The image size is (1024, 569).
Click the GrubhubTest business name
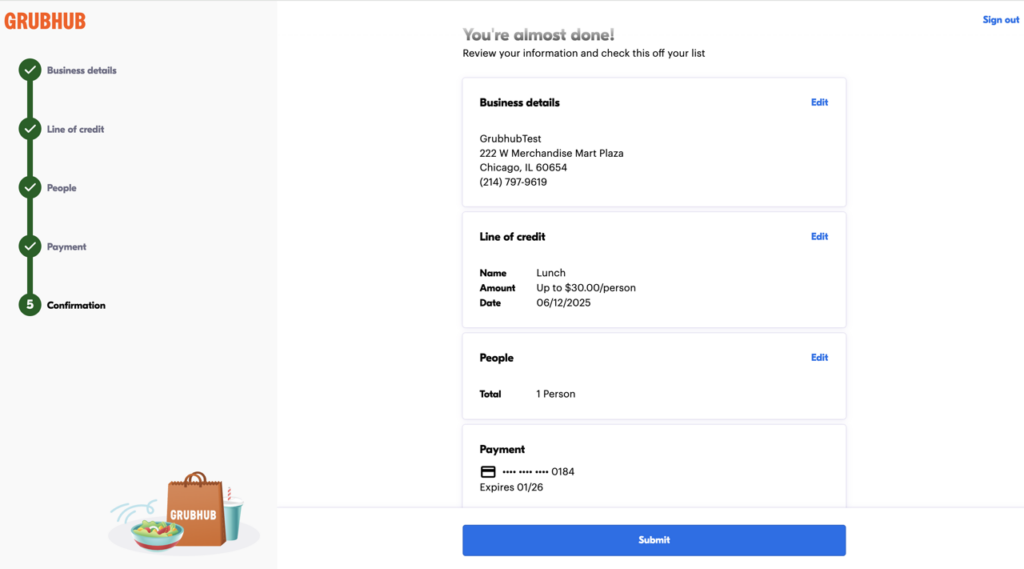(x=510, y=139)
